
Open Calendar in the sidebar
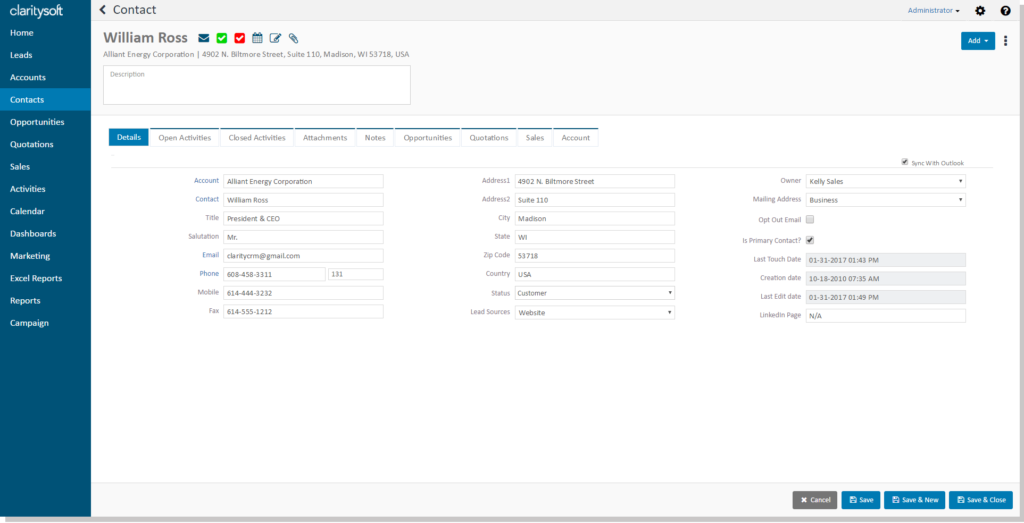point(45,211)
